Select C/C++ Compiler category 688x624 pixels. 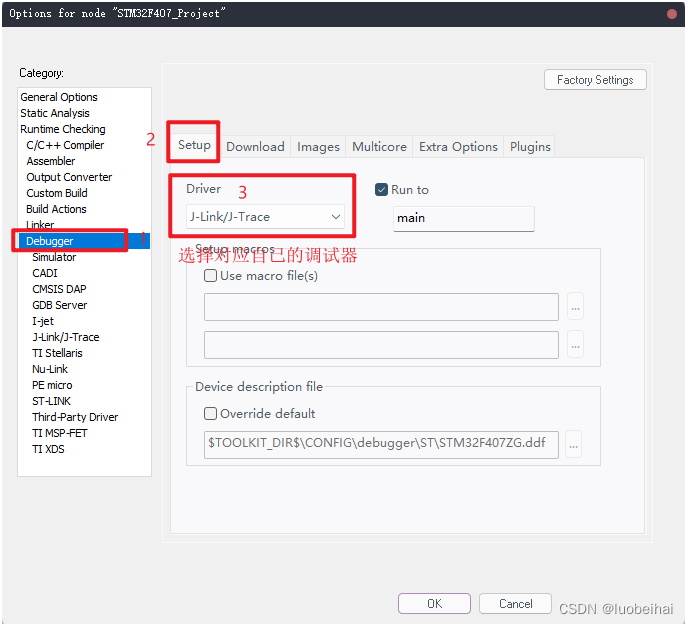(x=65, y=145)
